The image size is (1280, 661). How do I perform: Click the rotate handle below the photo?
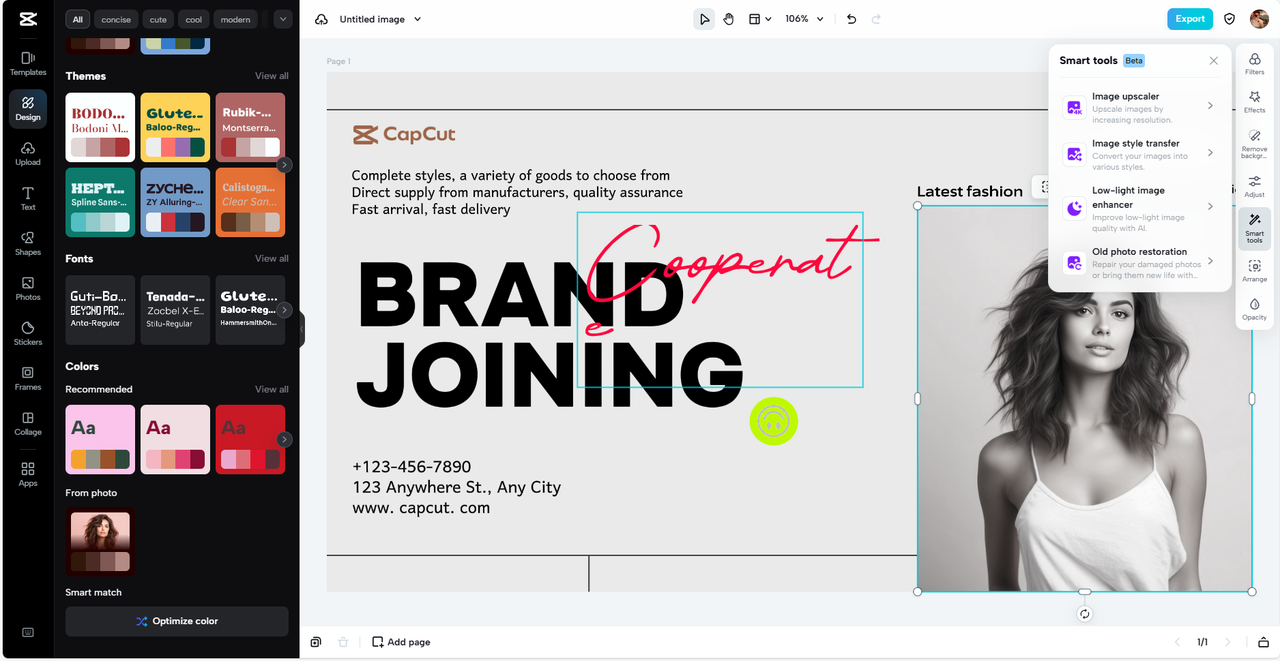pos(1085,614)
